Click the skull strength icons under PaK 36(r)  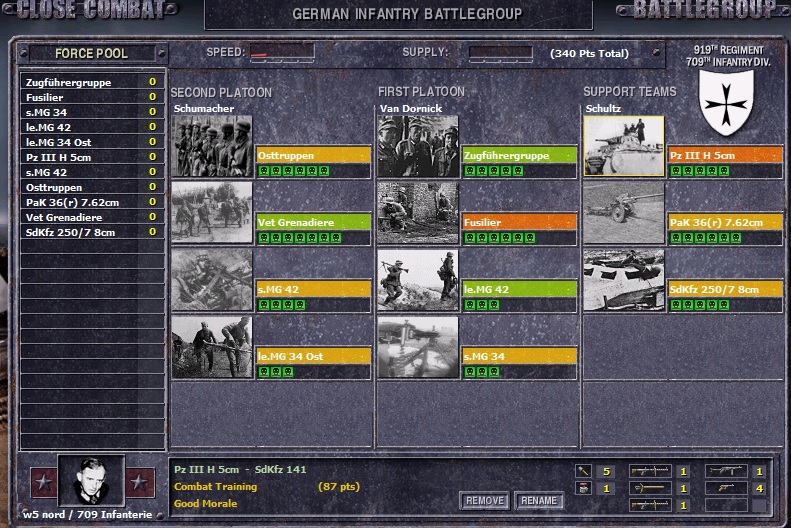click(706, 238)
